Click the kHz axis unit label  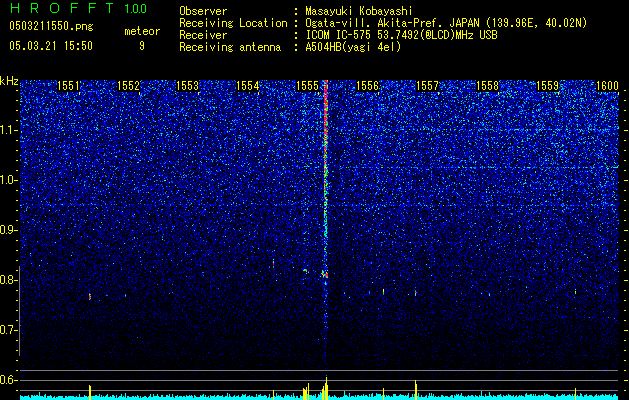point(9,81)
